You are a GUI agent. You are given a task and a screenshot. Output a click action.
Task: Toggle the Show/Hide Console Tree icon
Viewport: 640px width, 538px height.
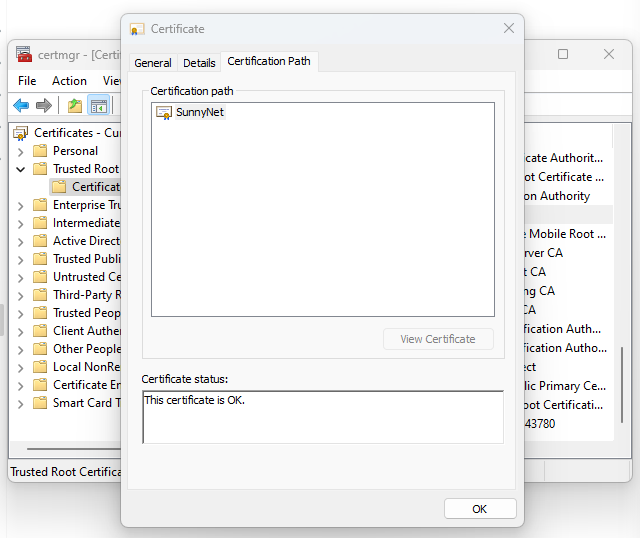[98, 105]
